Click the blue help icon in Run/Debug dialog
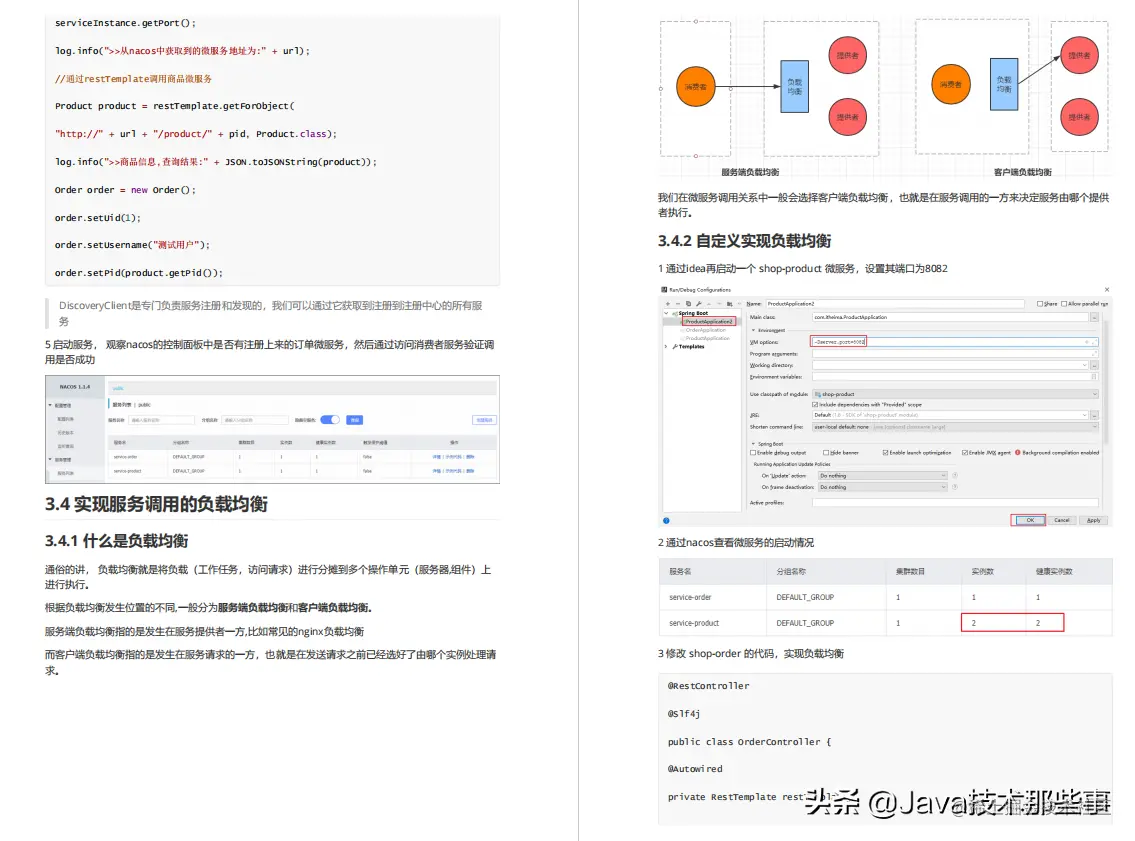 [666, 520]
